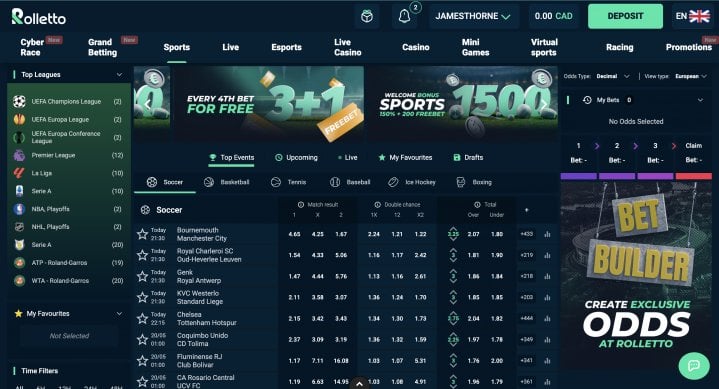Image resolution: width=719 pixels, height=389 pixels.
Task: Open UEFA Europa League
Action: tap(68, 119)
